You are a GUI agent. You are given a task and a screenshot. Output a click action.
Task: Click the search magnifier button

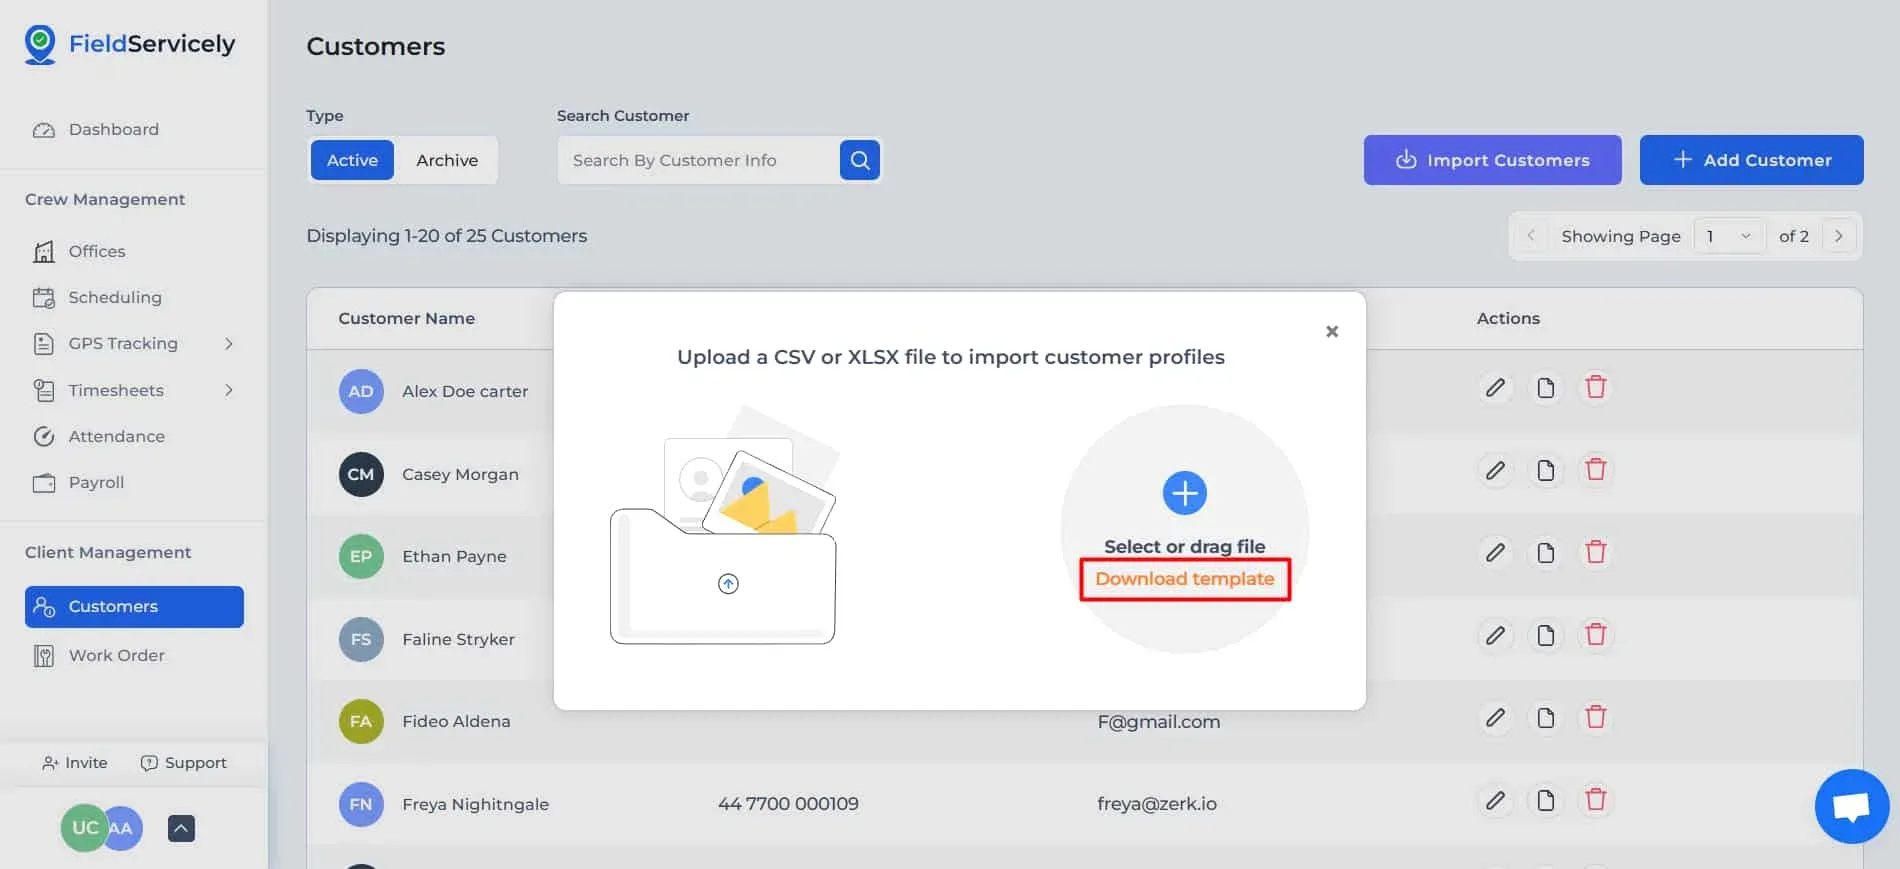click(x=859, y=160)
